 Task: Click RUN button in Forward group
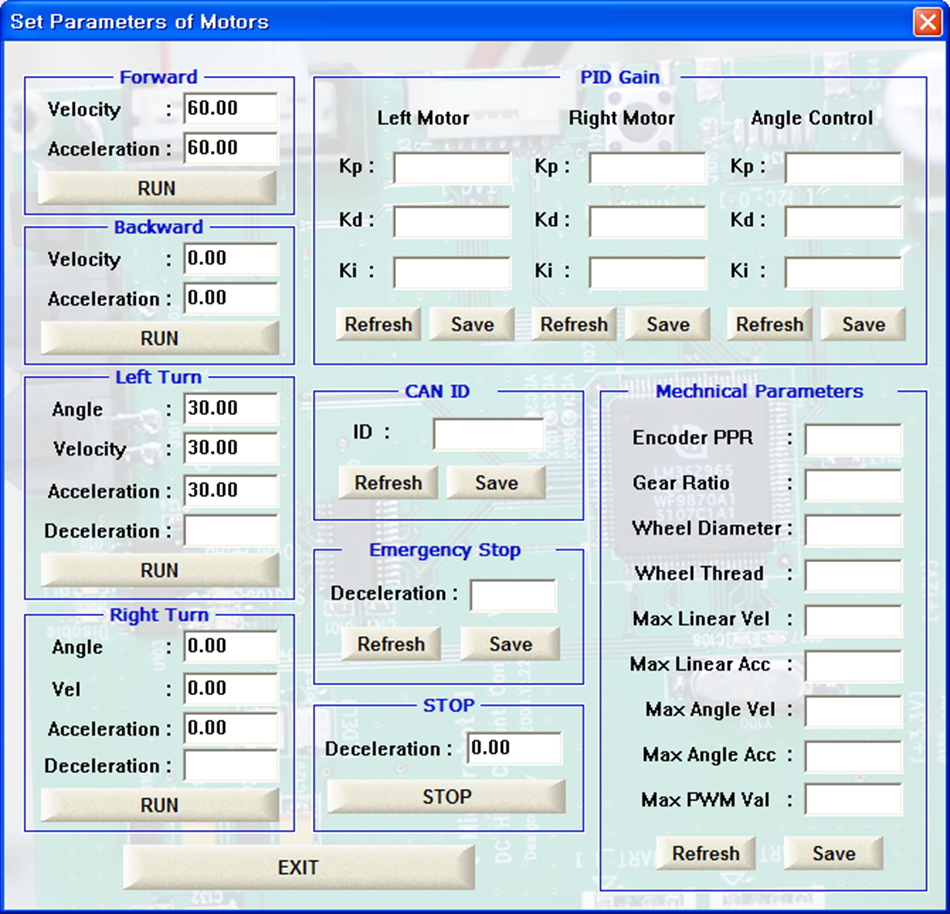pyautogui.click(x=157, y=188)
